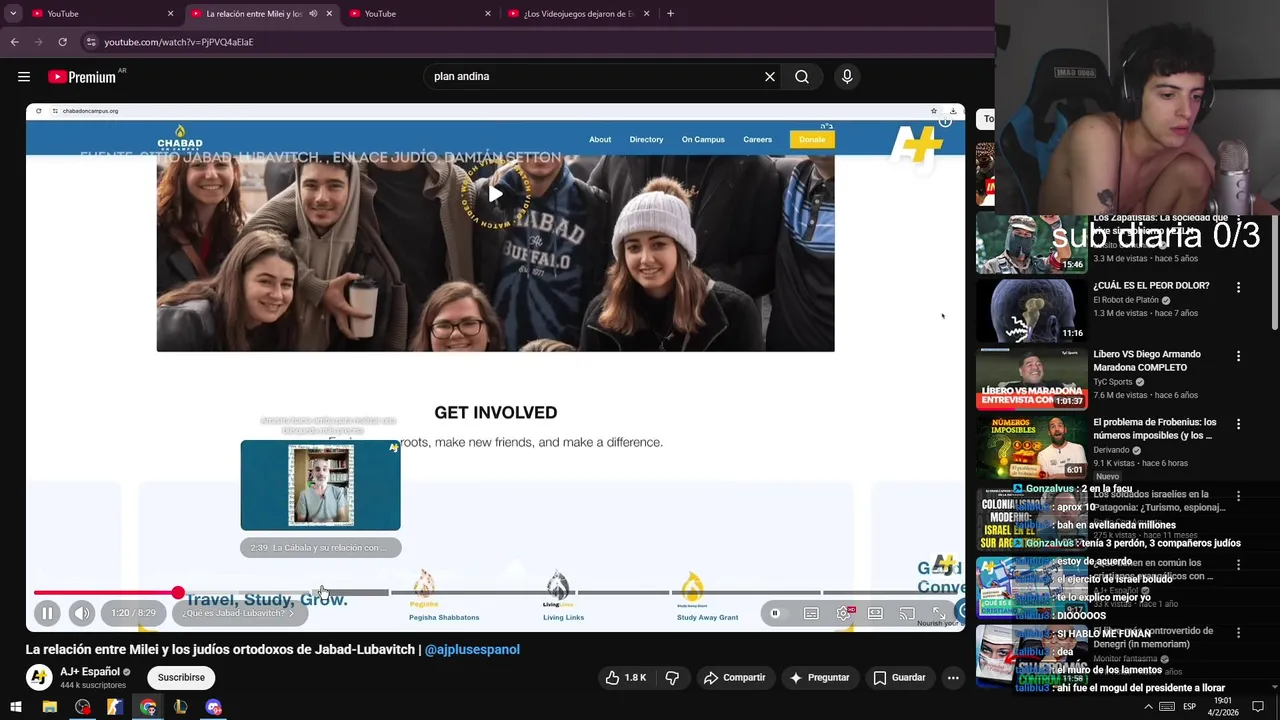Dislike the video with thumbs down
The image size is (1280, 720).
coord(672,678)
